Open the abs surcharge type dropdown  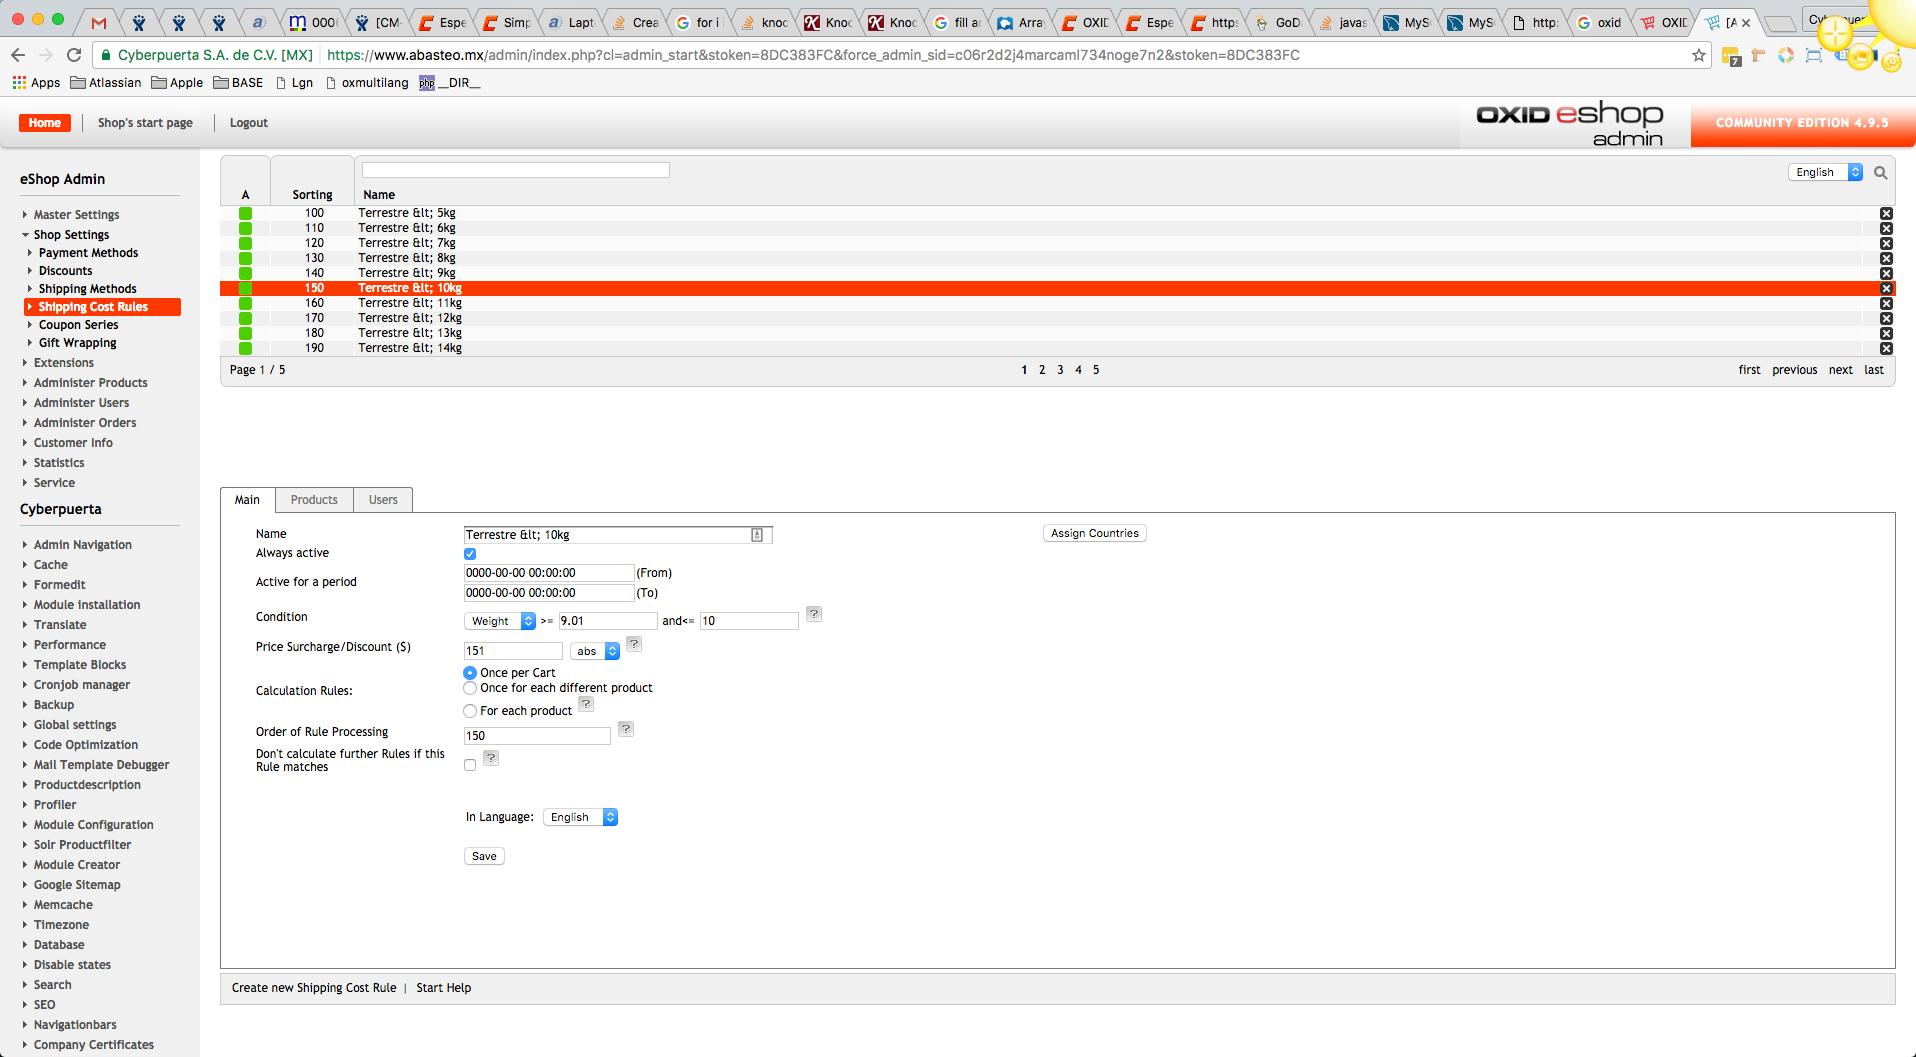click(595, 651)
